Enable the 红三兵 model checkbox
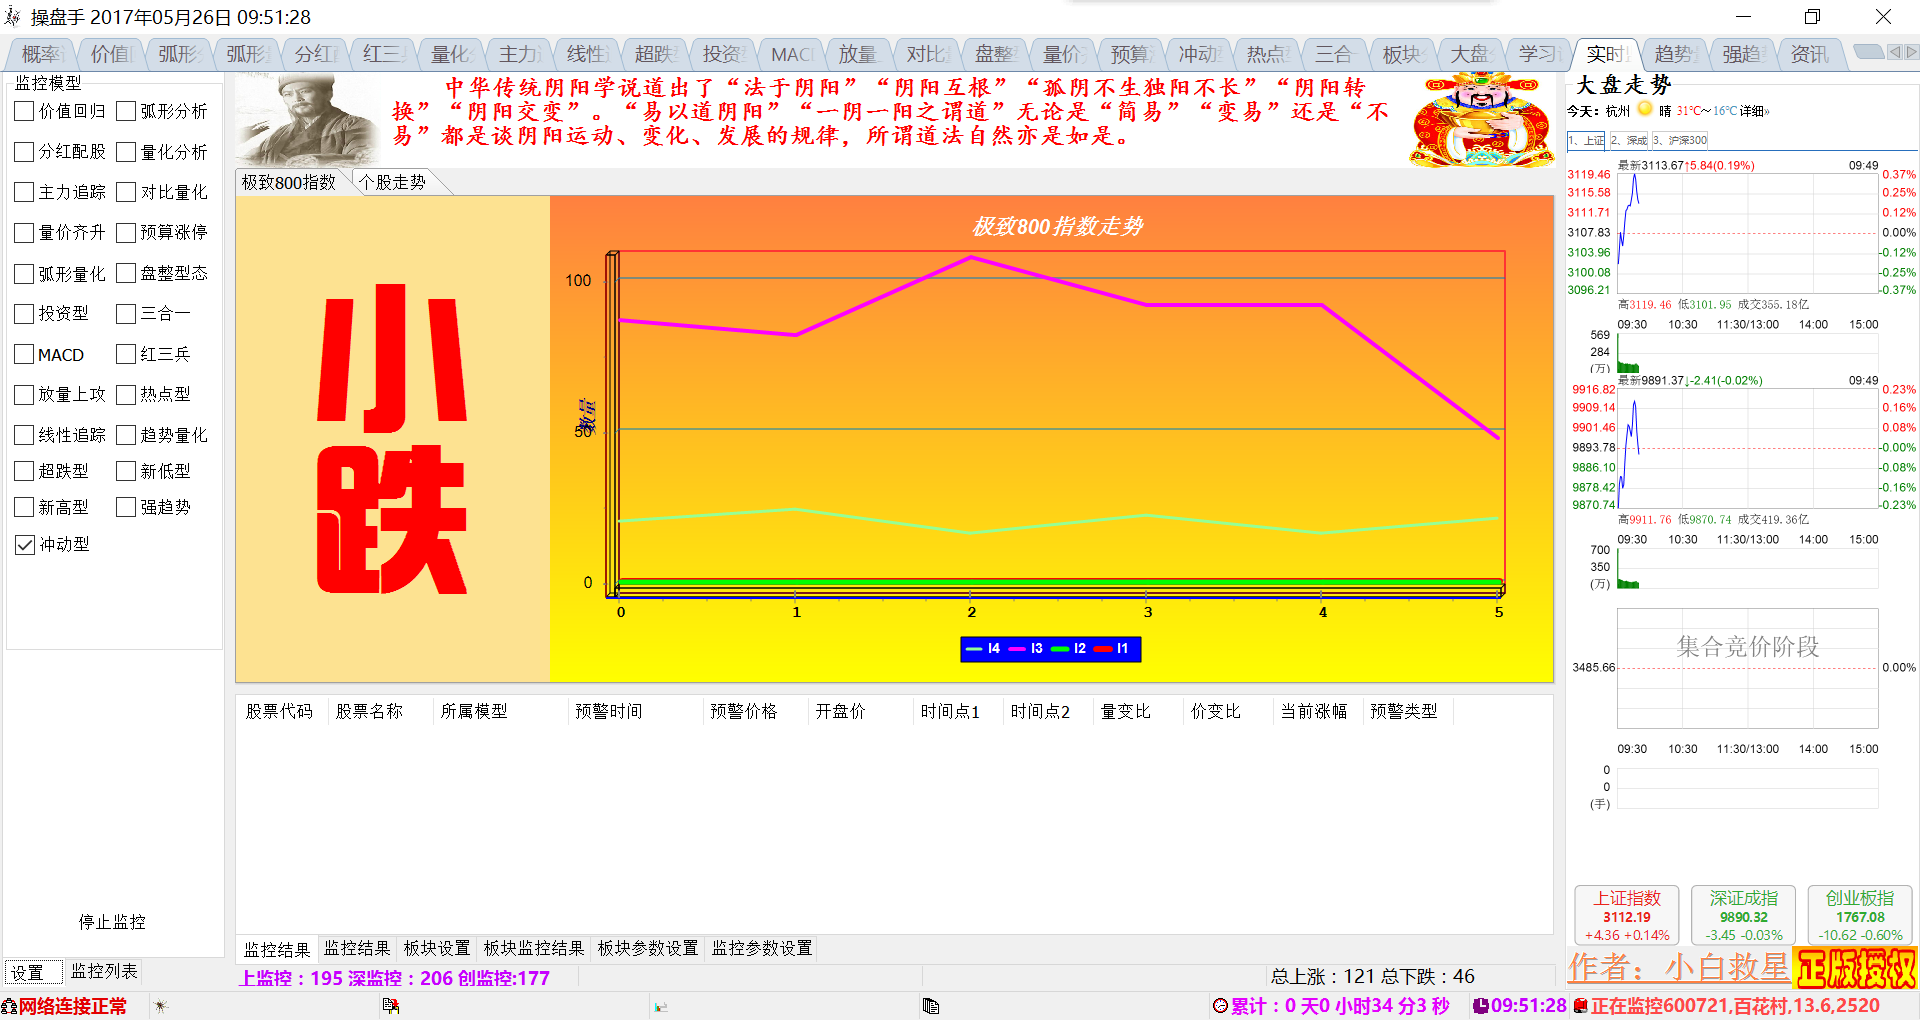This screenshot has height=1020, width=1920. coord(126,354)
